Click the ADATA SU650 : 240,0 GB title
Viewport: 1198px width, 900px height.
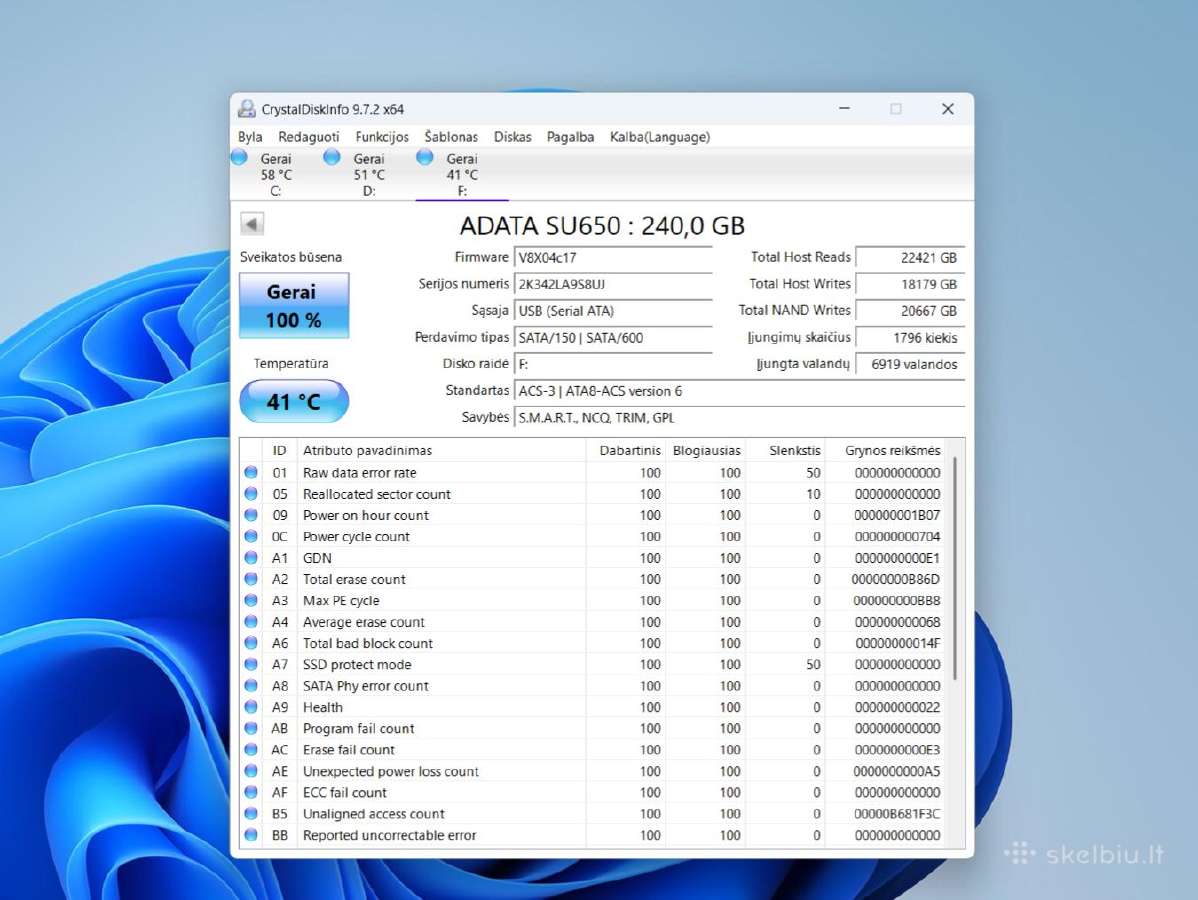pos(602,225)
